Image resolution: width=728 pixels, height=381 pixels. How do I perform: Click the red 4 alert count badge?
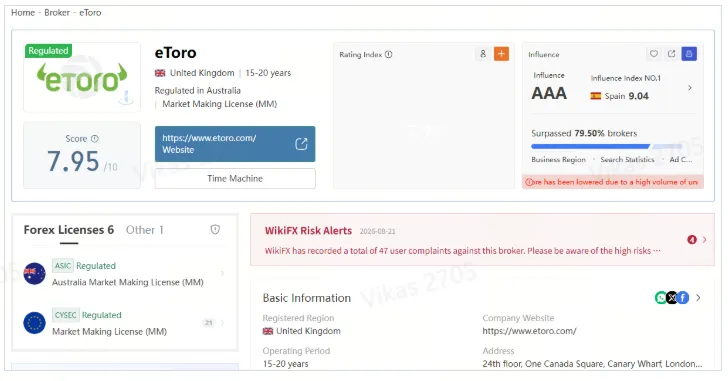pyautogui.click(x=692, y=239)
